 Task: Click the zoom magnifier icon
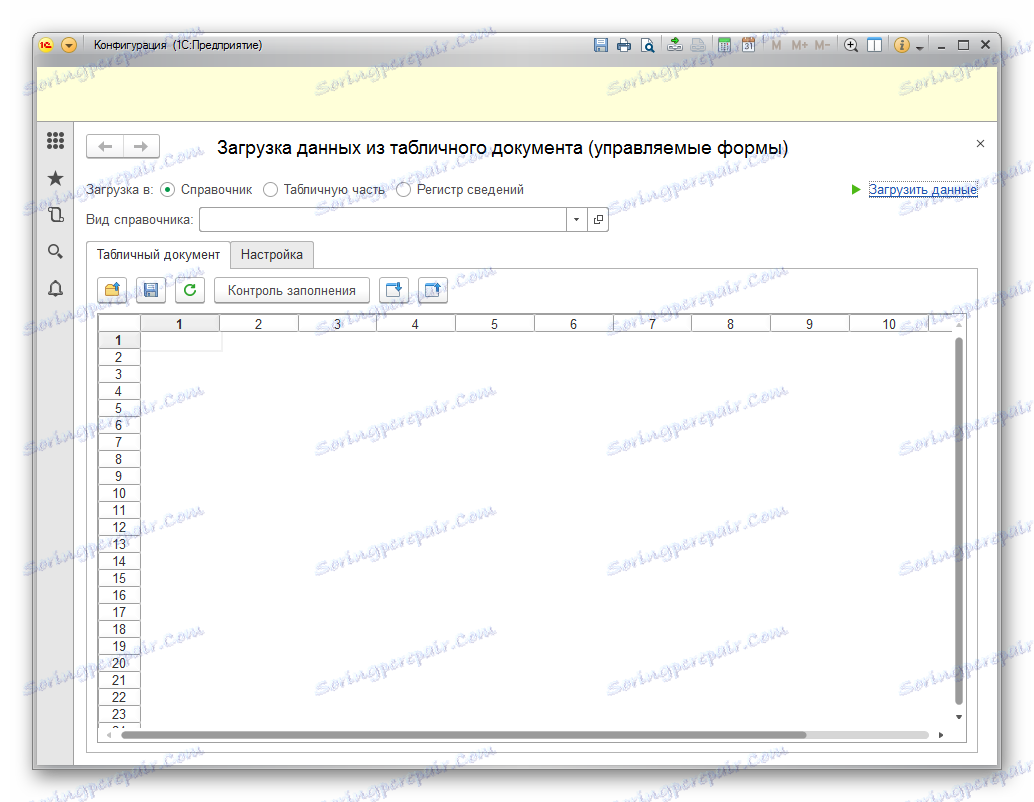[x=851, y=45]
